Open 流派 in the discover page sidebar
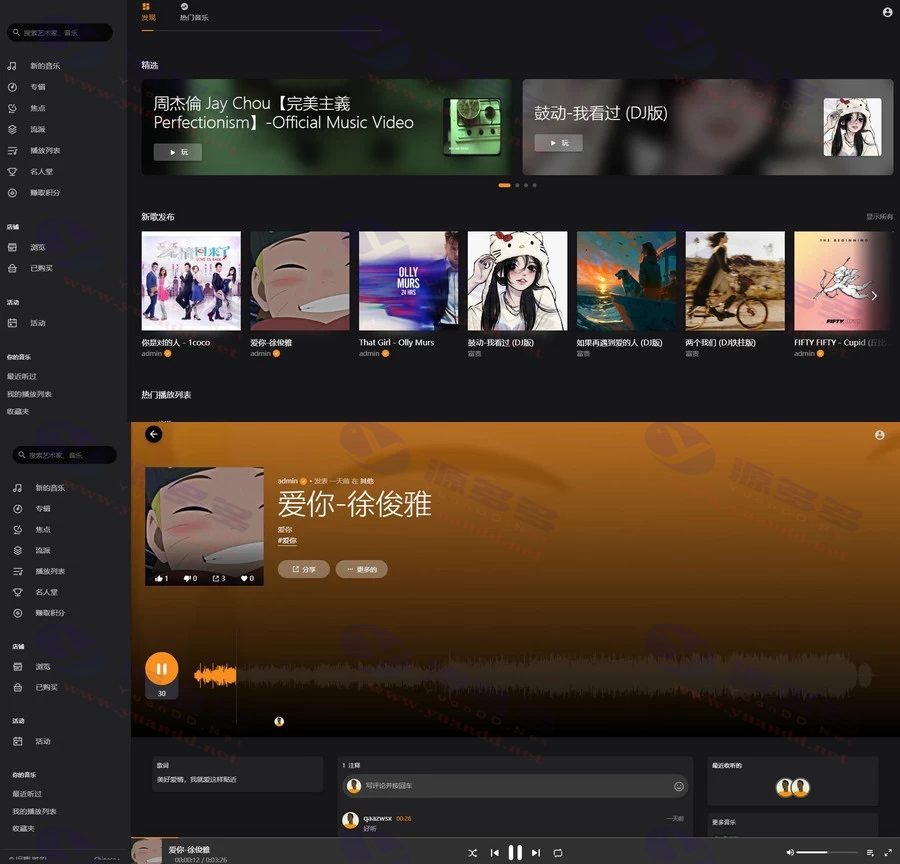The image size is (900, 864). pos(28,129)
